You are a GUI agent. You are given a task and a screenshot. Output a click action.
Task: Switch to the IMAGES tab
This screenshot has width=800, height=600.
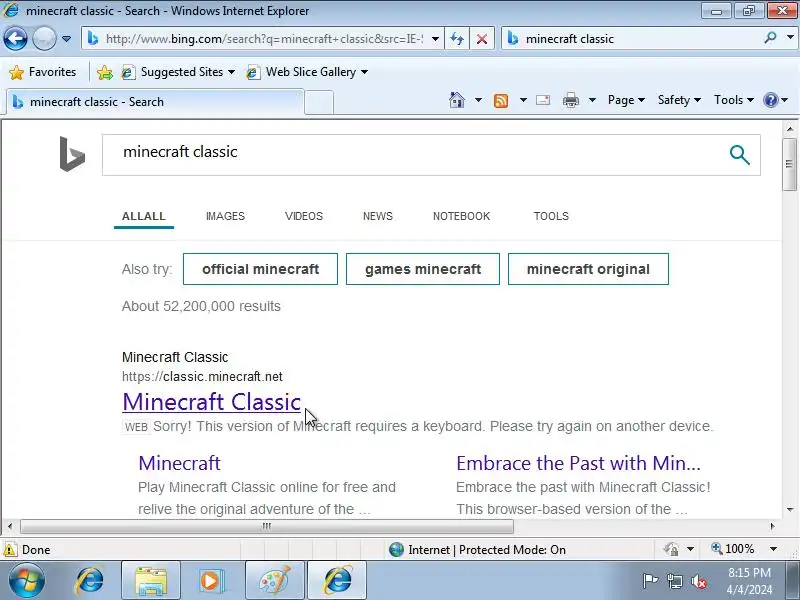pyautogui.click(x=226, y=216)
